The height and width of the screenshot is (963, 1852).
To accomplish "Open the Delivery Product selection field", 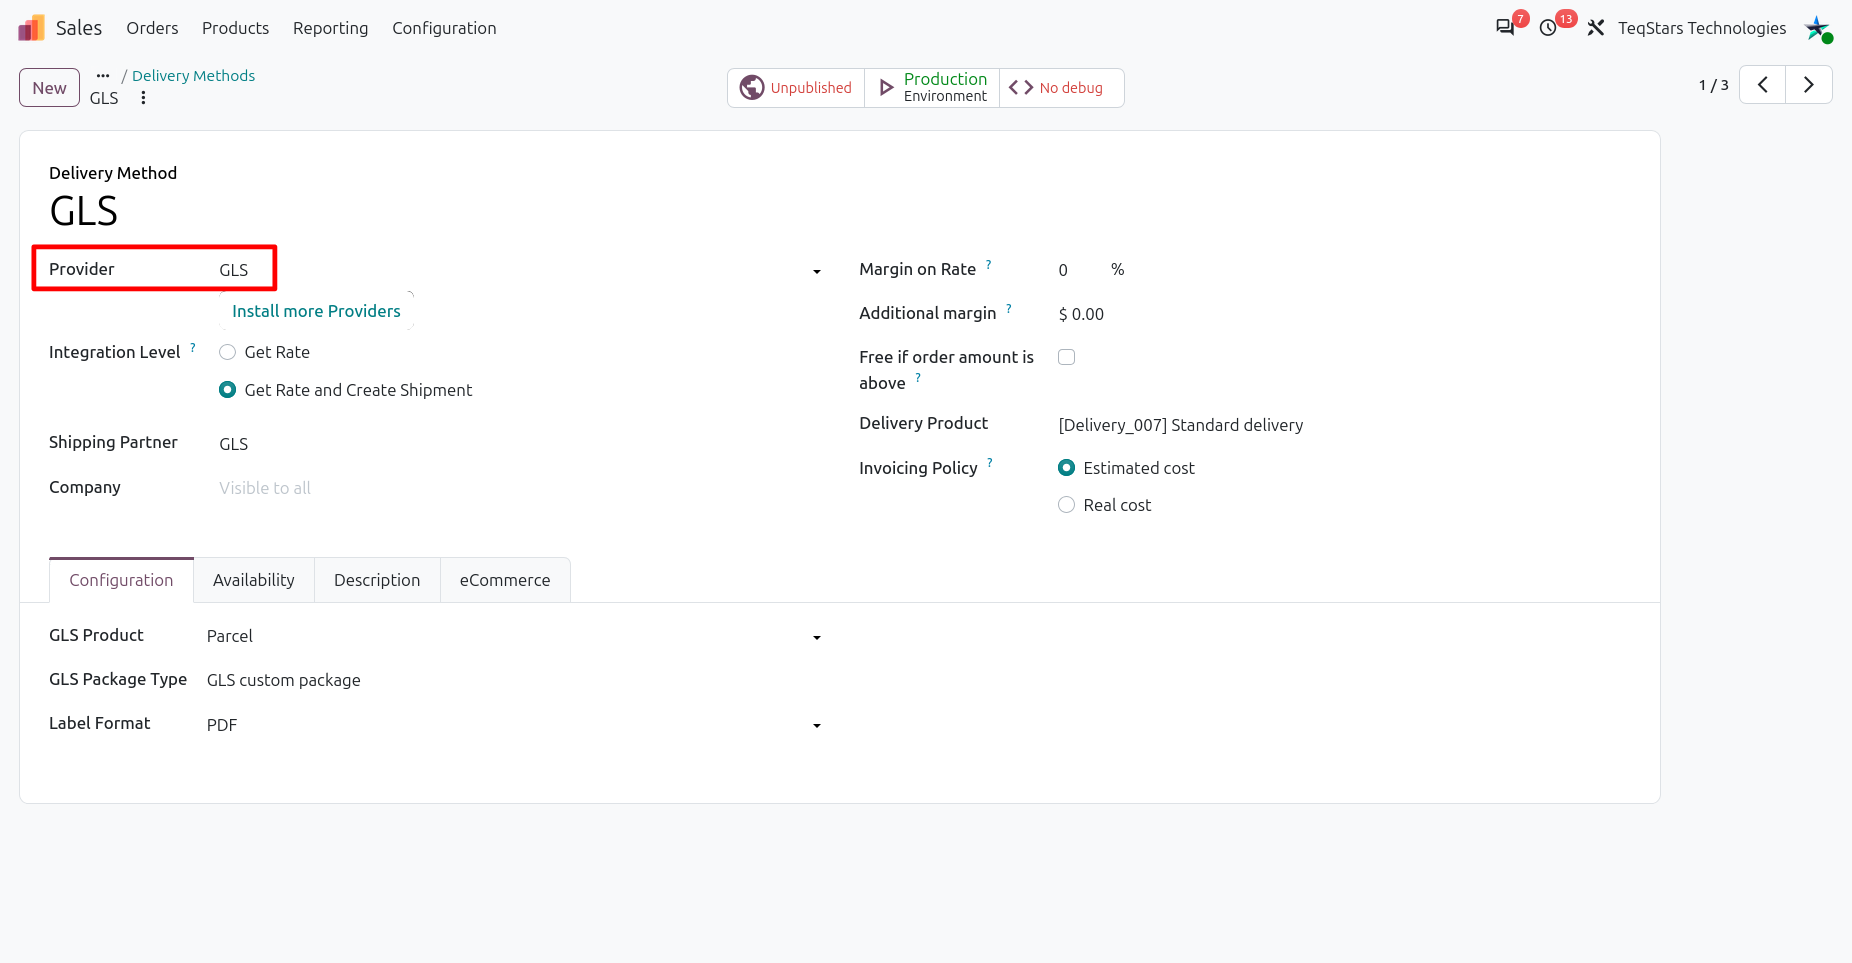I will coord(1344,425).
